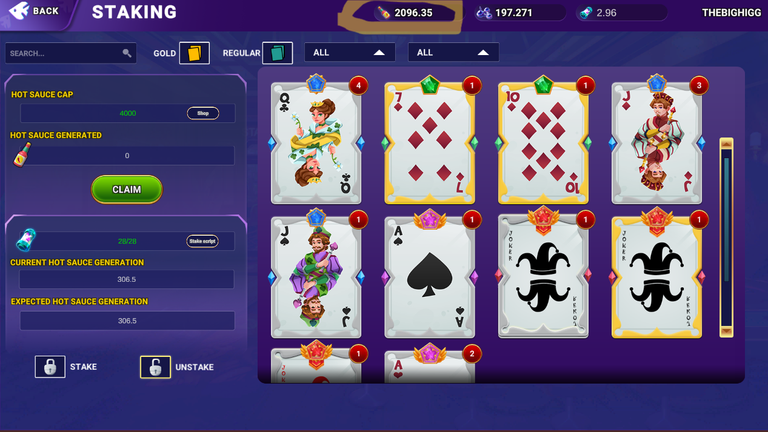This screenshot has width=768, height=432.
Task: Select the Queen of Clubs card
Action: 316,140
